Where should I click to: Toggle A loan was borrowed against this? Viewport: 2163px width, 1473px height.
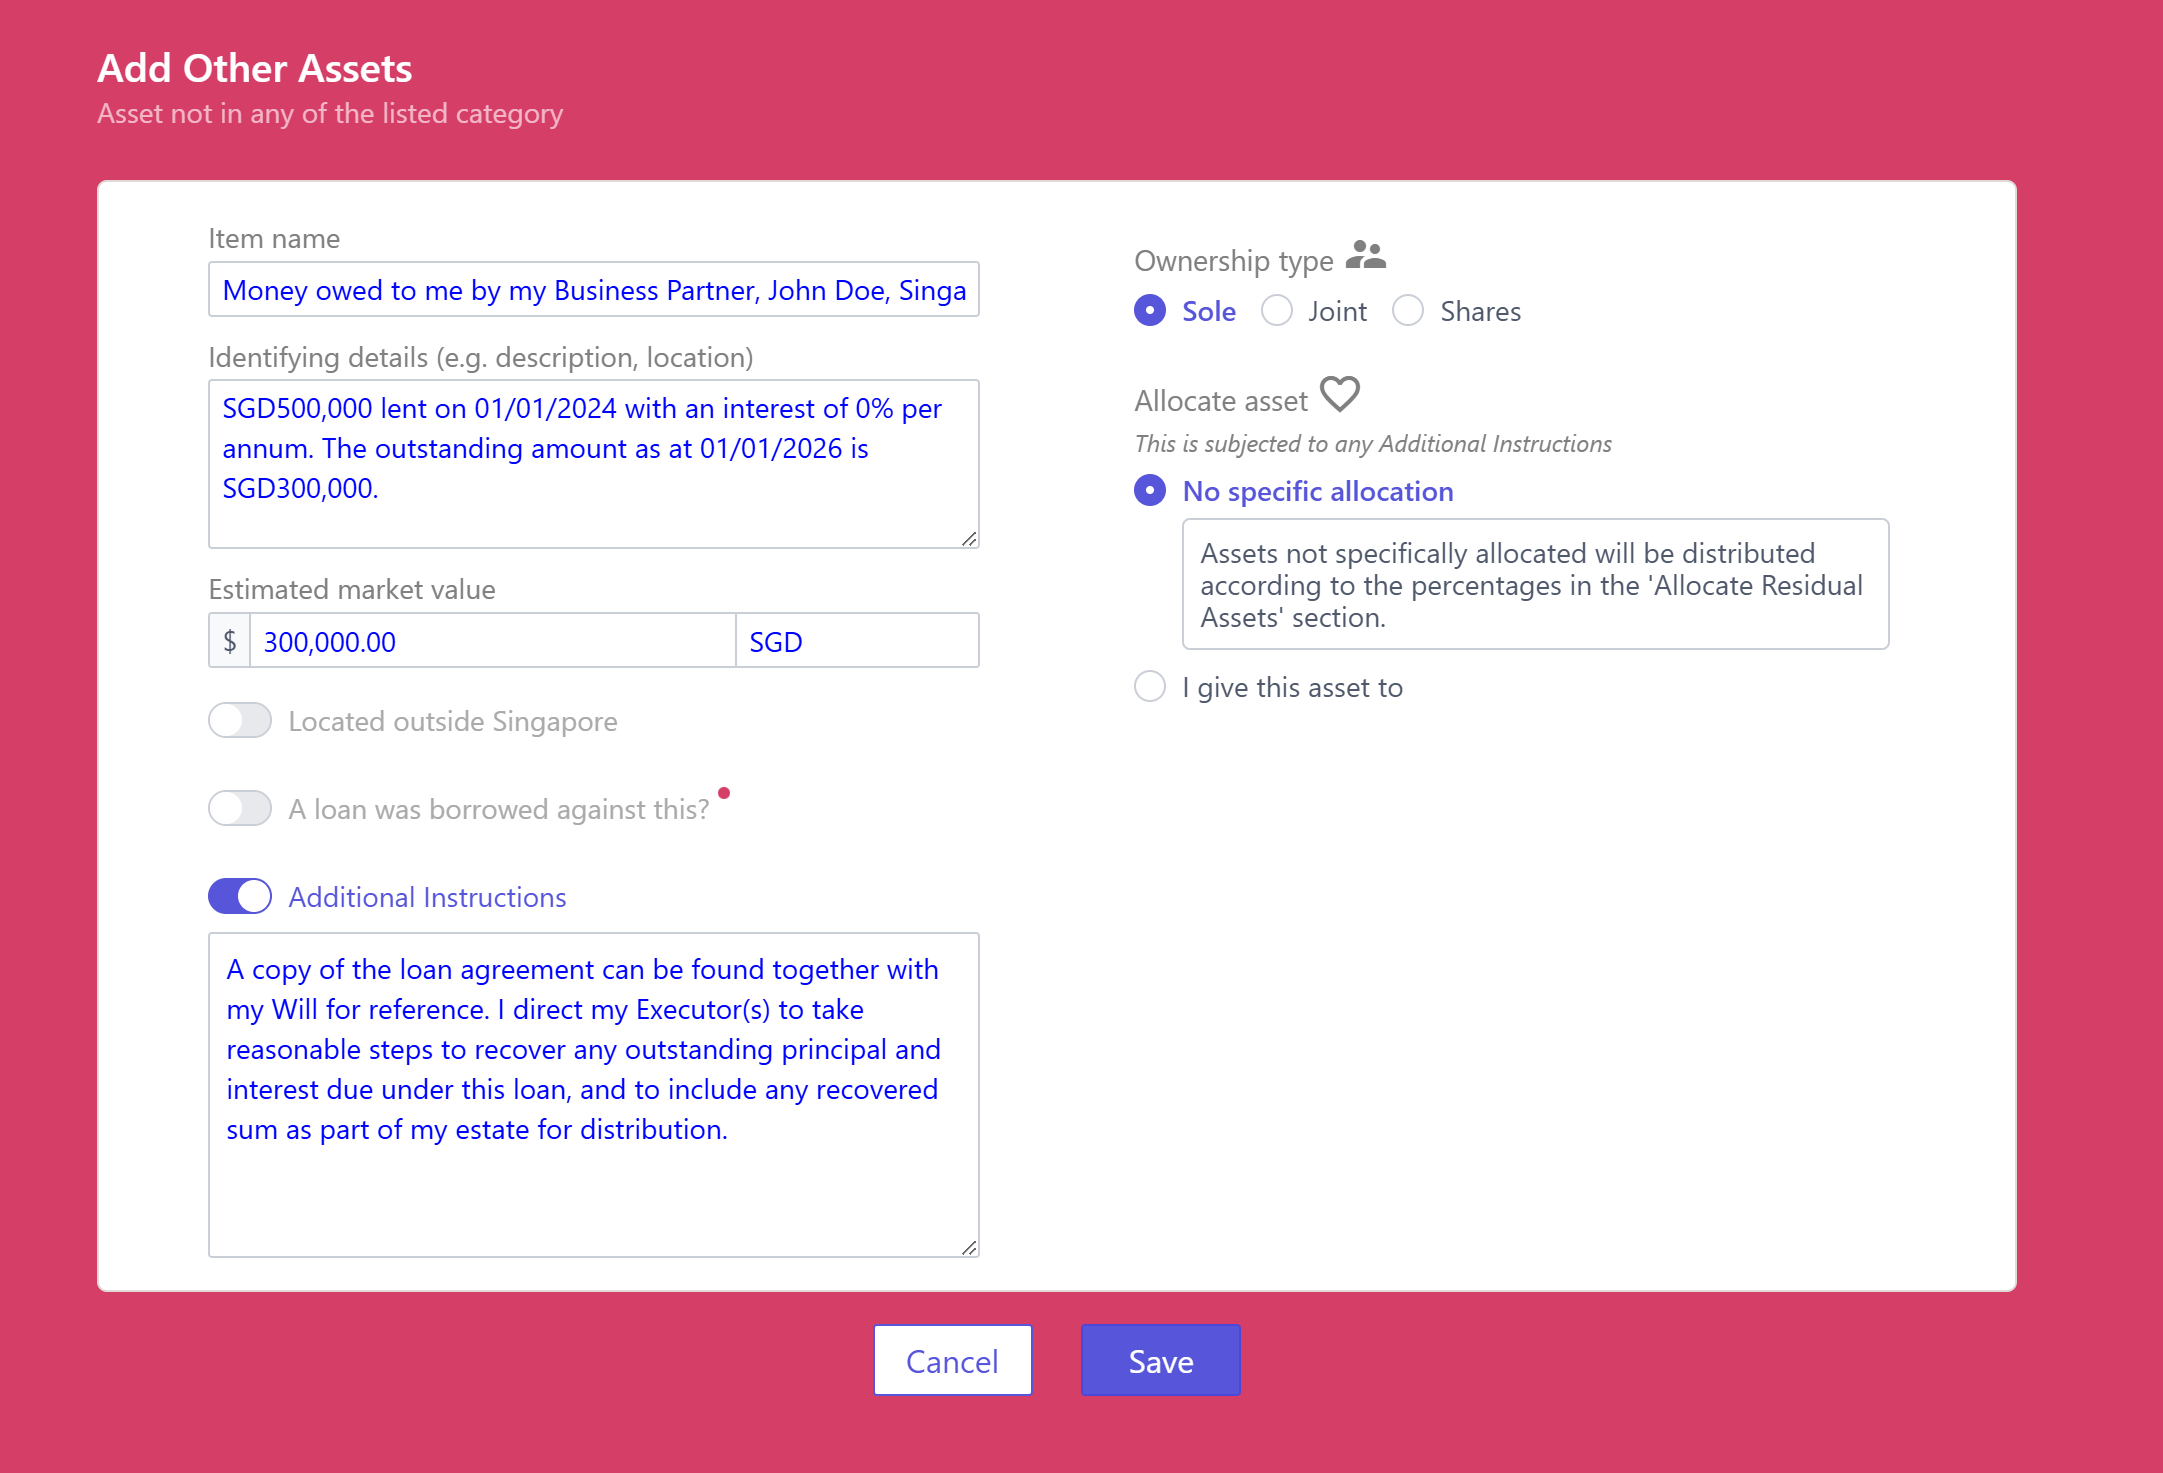point(240,809)
